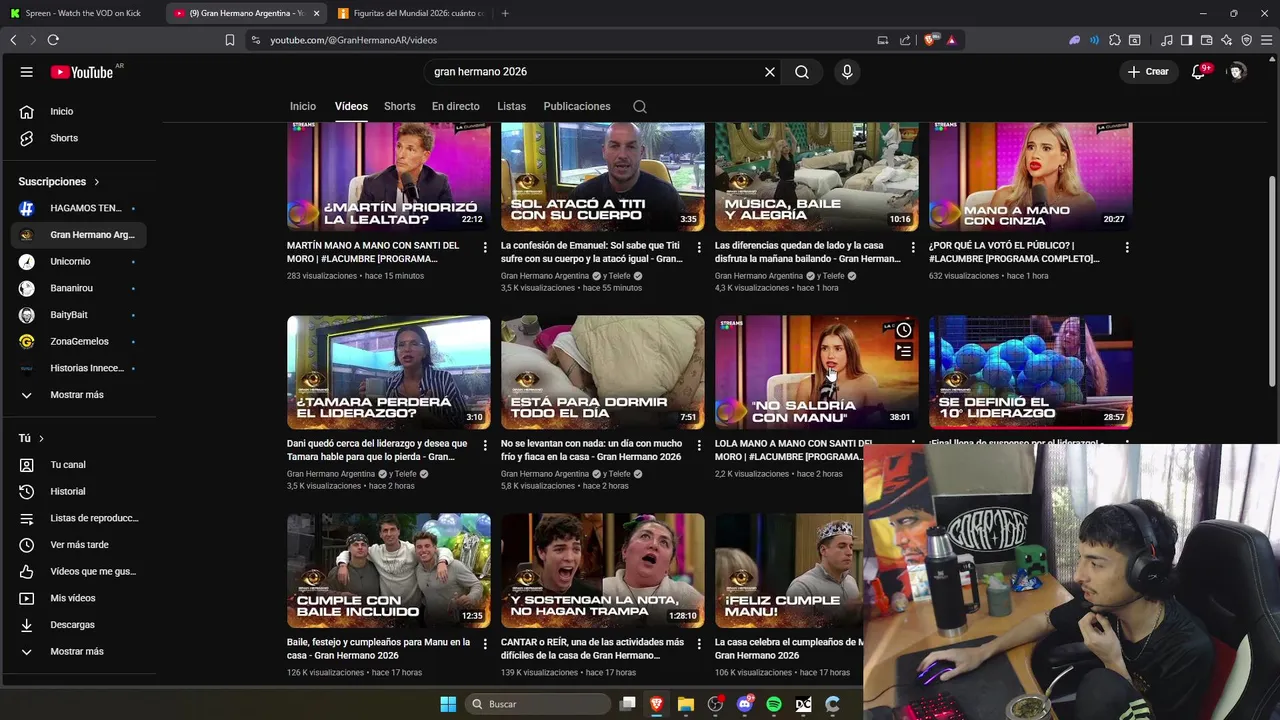Click the Crear button
This screenshot has height=720, width=1280.
click(x=1148, y=72)
